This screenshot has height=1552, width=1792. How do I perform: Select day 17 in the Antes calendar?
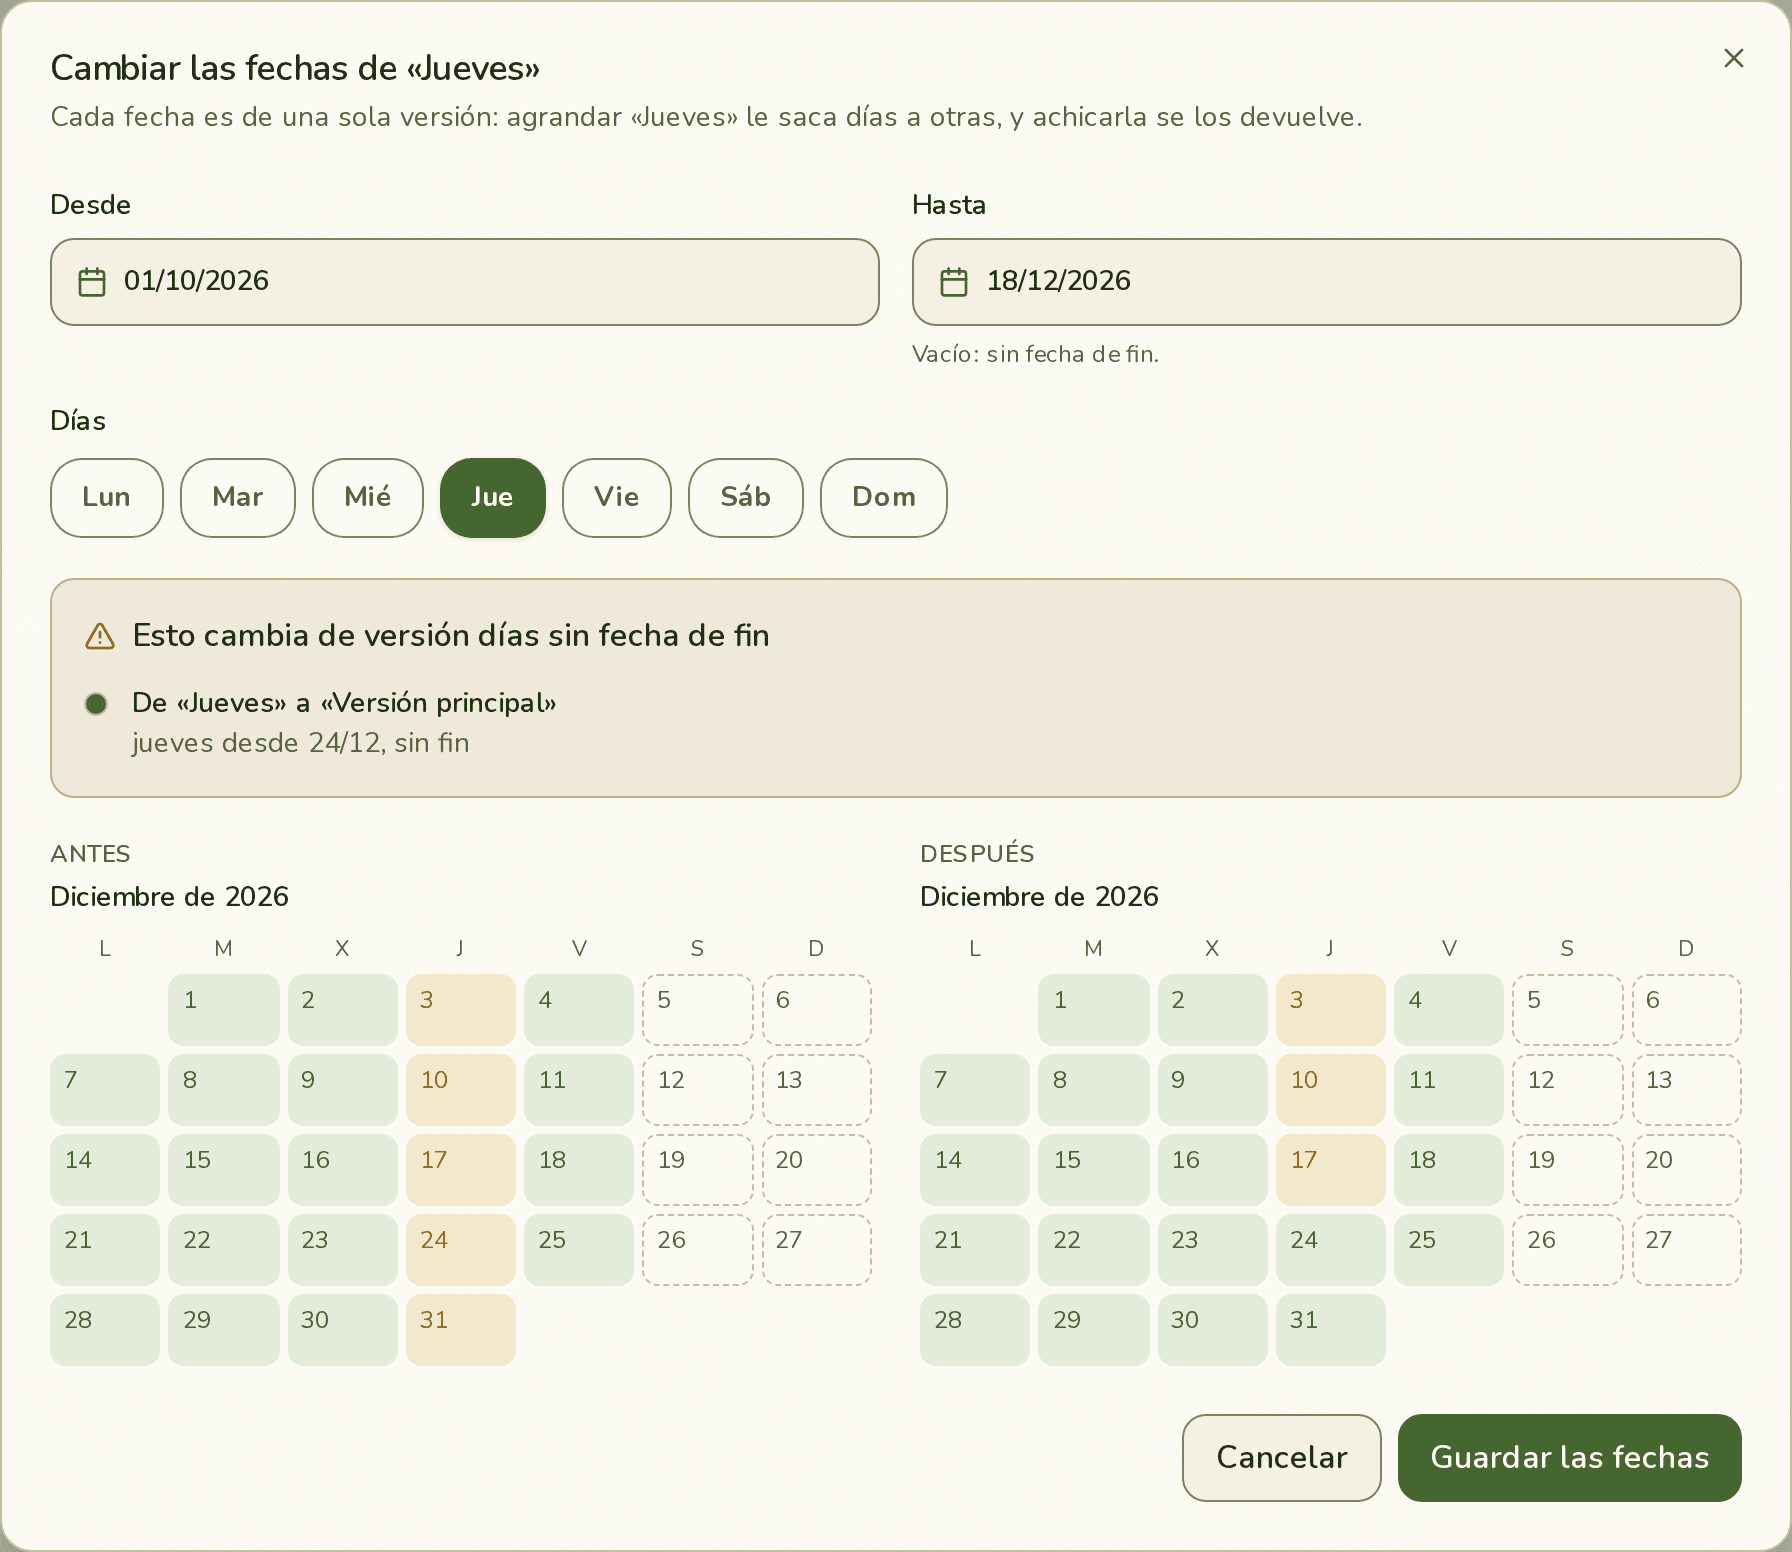(461, 1170)
